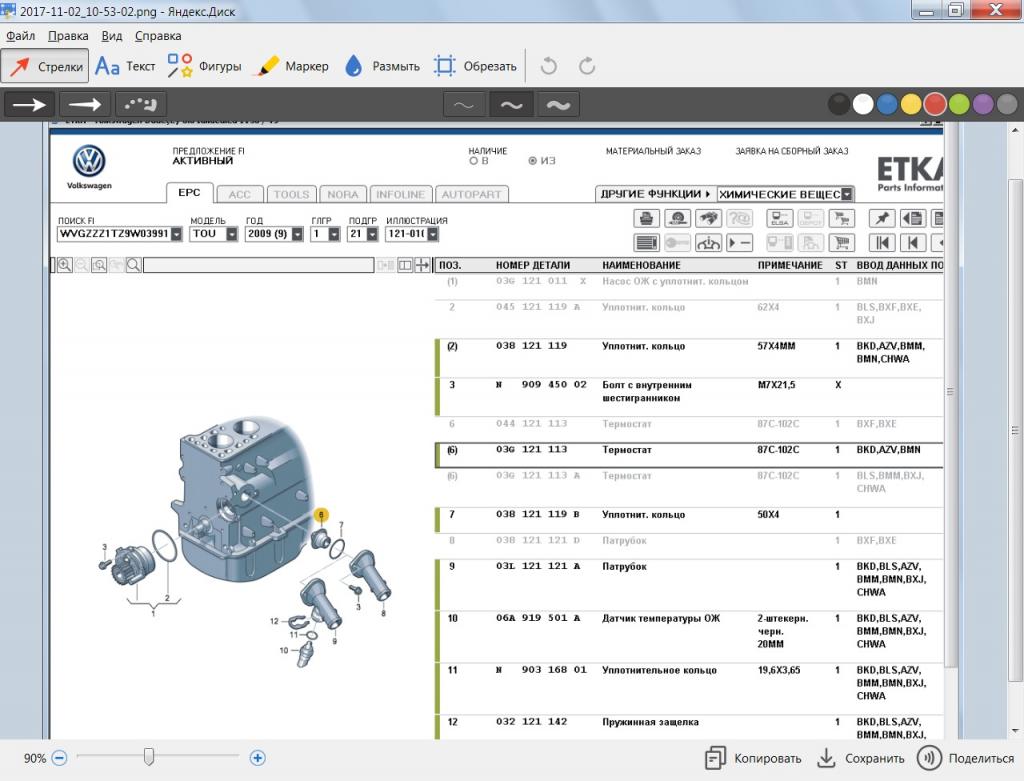
Task: Select the Стрелки arrows tool
Action: tap(45, 66)
